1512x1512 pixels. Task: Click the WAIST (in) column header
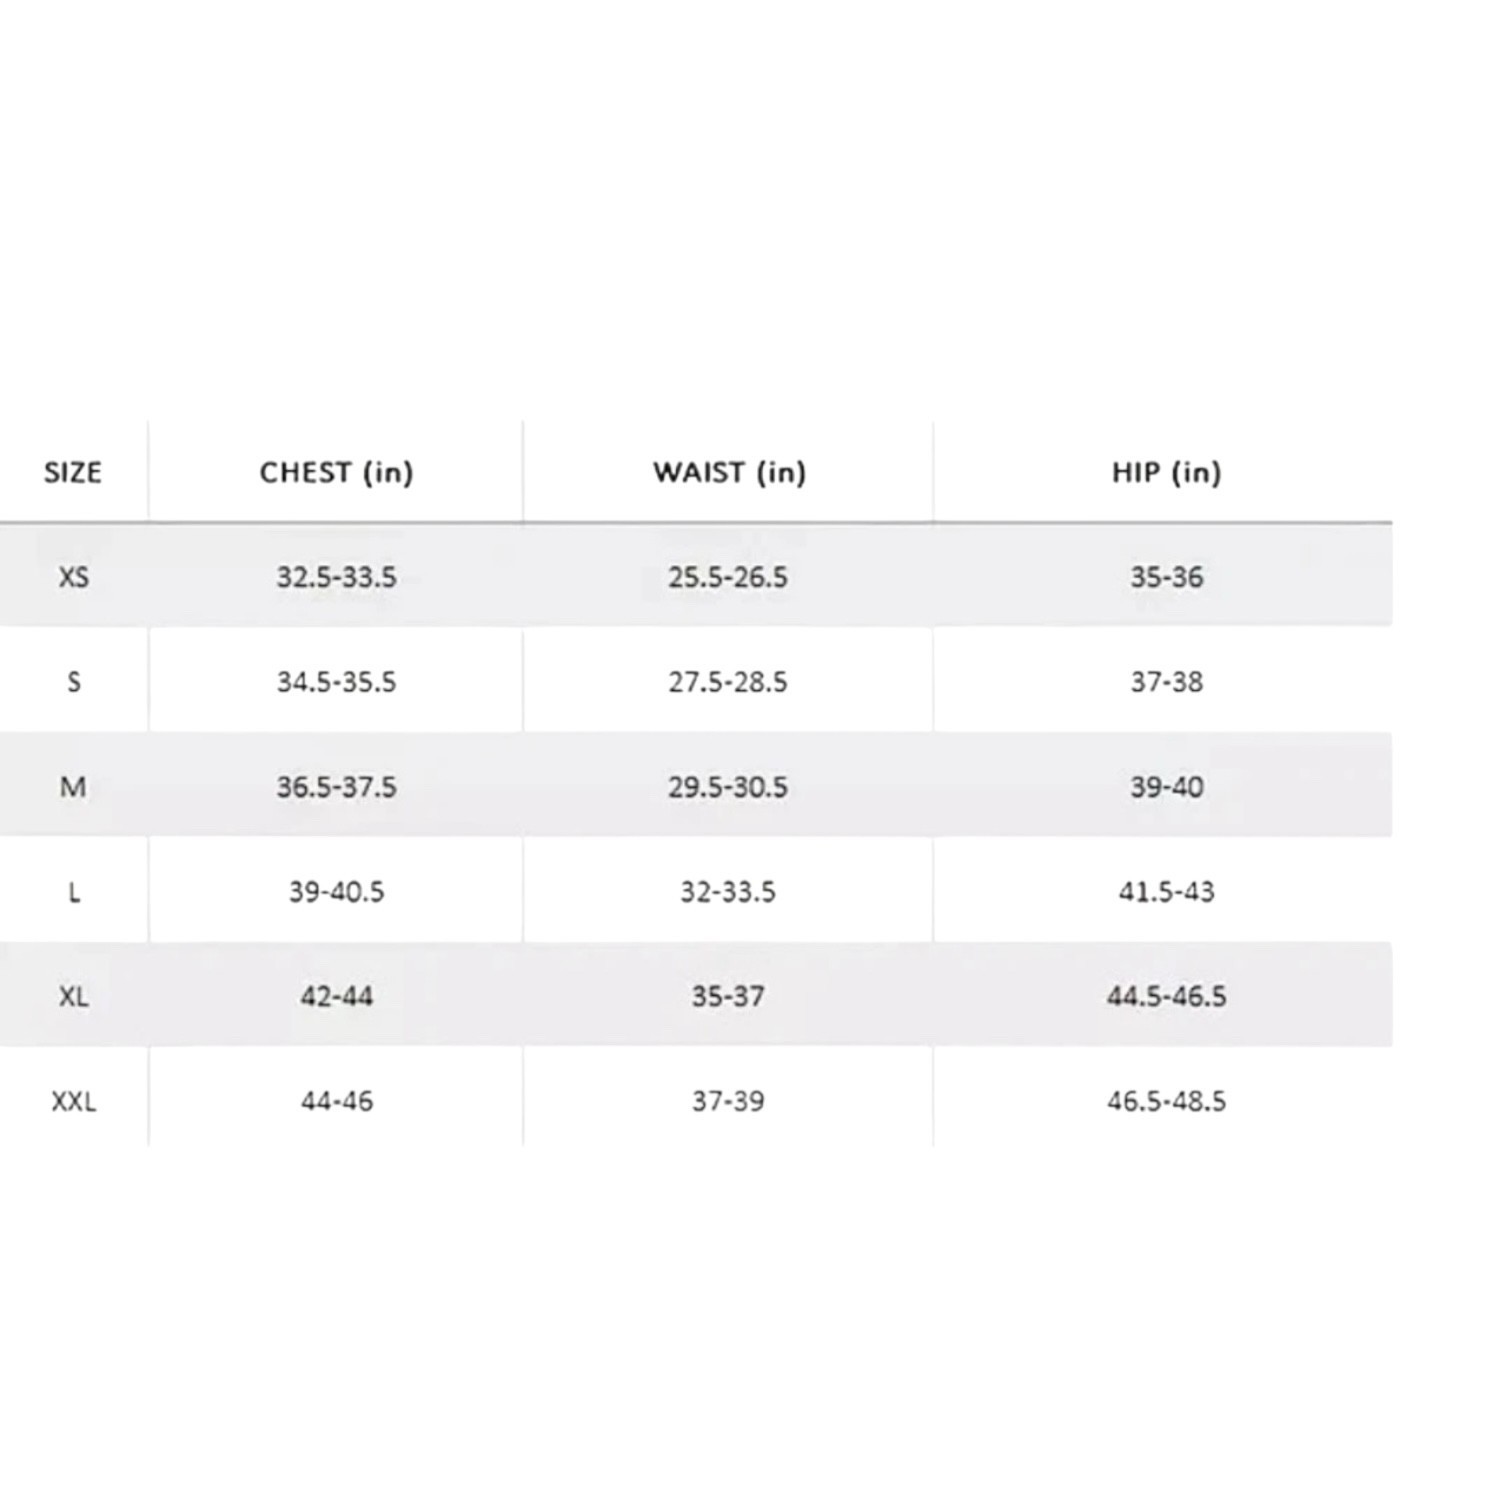[x=729, y=472]
